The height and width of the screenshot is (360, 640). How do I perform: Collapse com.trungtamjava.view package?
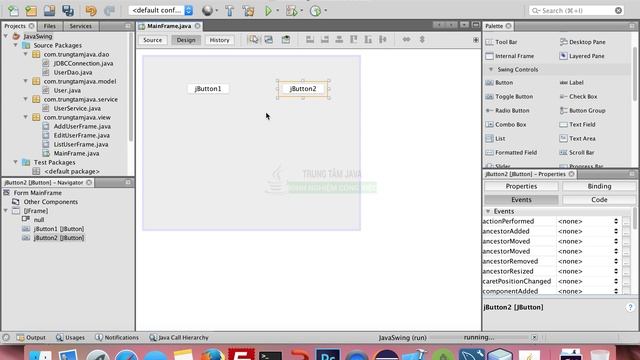25,117
